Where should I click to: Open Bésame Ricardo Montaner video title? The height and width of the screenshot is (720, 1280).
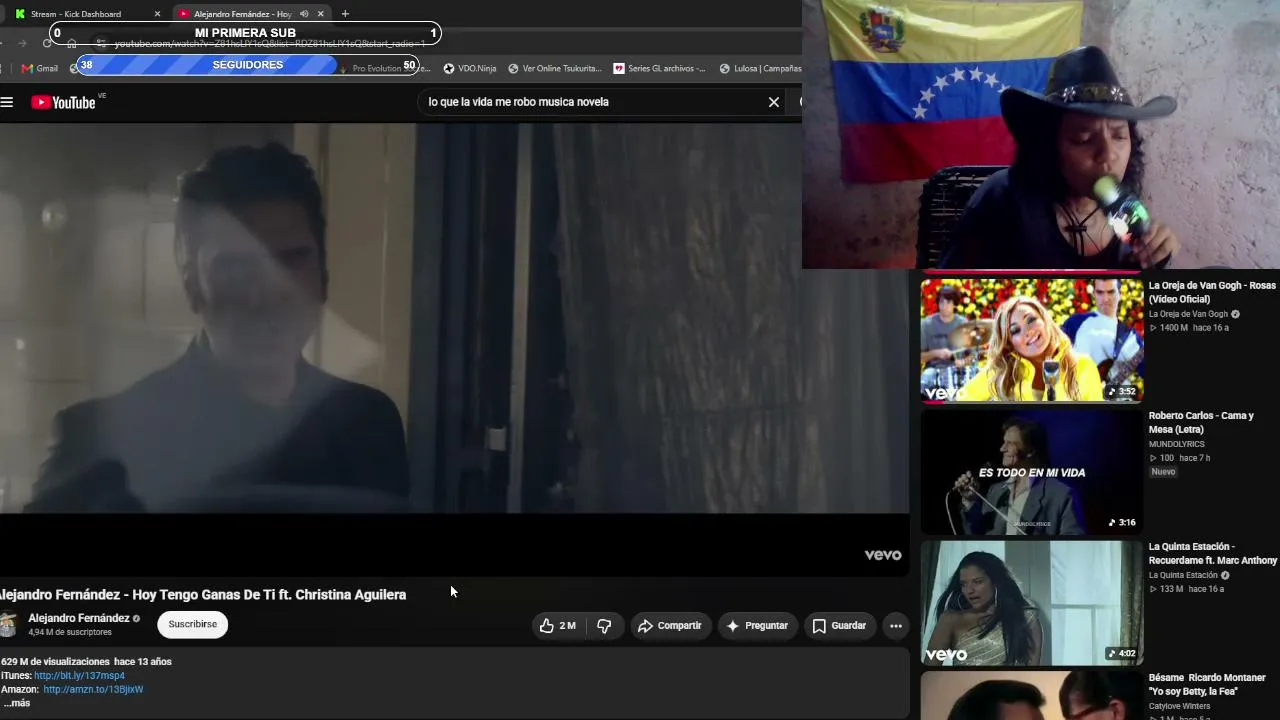tap(1207, 685)
